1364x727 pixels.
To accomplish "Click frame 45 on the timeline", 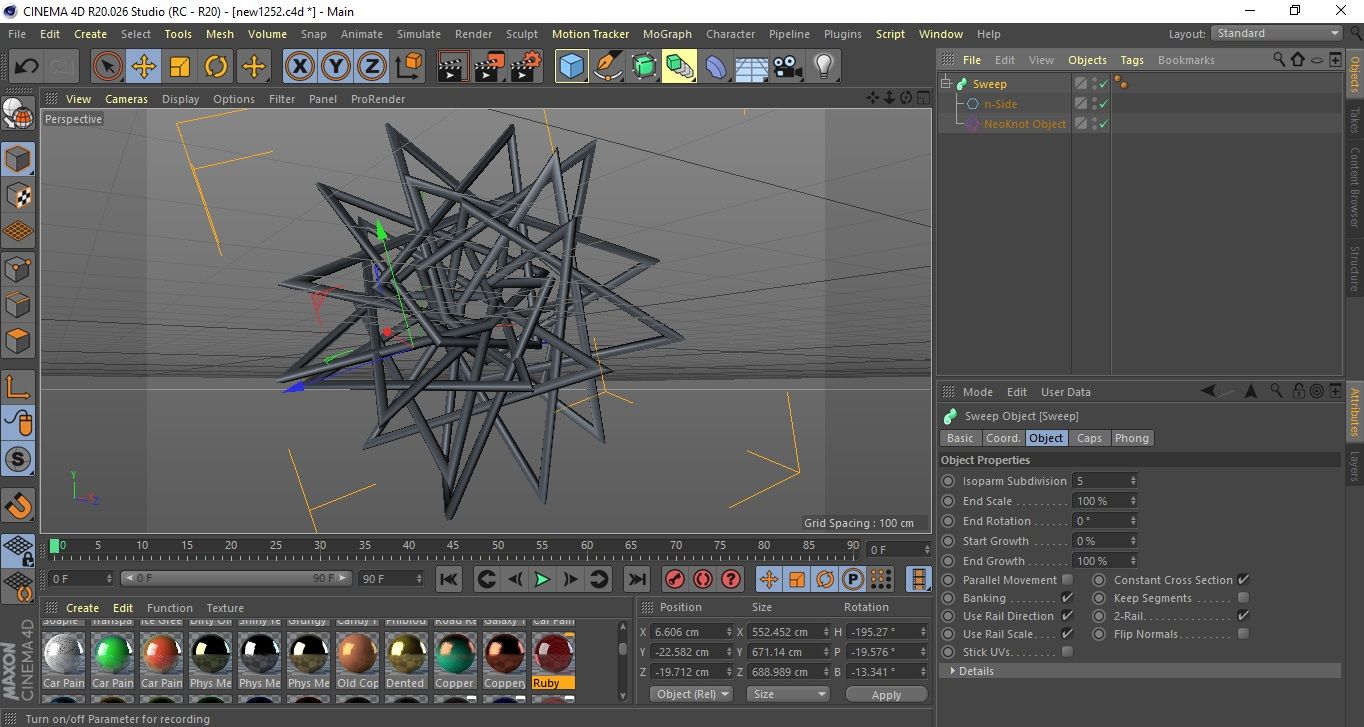I will (x=453, y=547).
